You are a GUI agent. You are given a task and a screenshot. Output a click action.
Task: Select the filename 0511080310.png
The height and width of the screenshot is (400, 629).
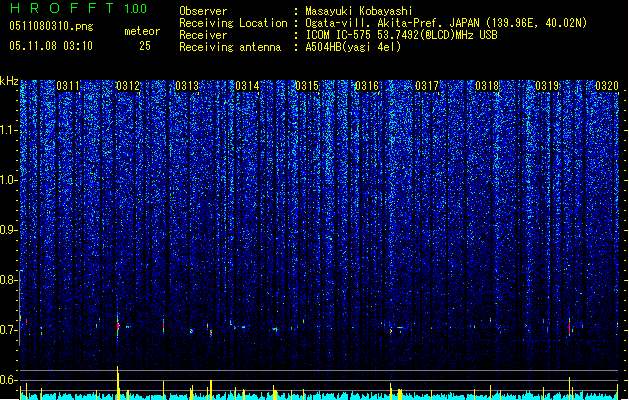coord(51,26)
